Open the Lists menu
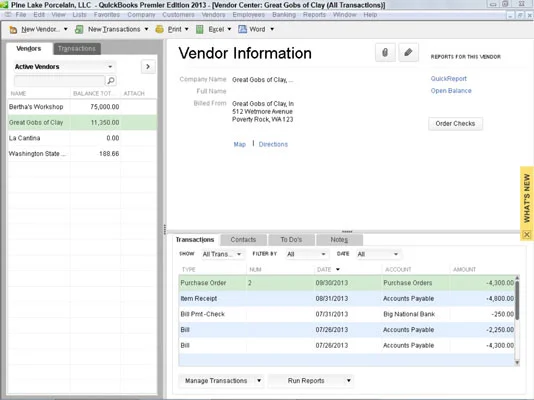The image size is (534, 400). point(79,15)
